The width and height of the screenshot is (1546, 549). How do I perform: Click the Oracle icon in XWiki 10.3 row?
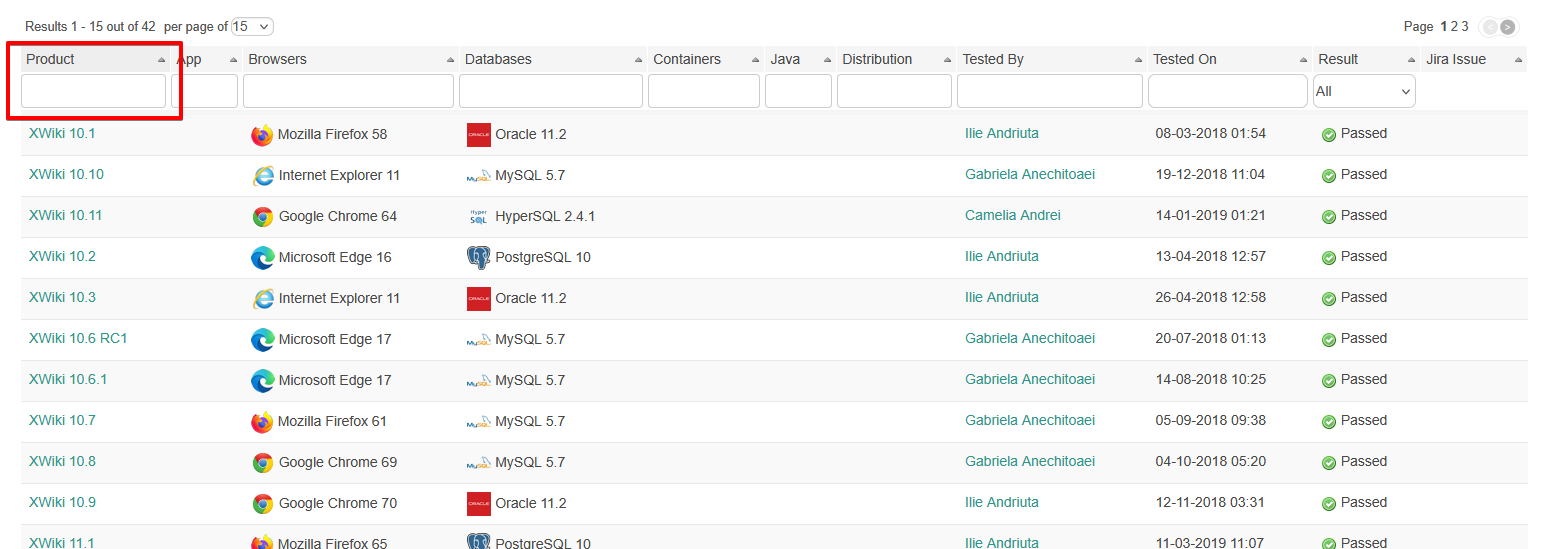click(479, 299)
